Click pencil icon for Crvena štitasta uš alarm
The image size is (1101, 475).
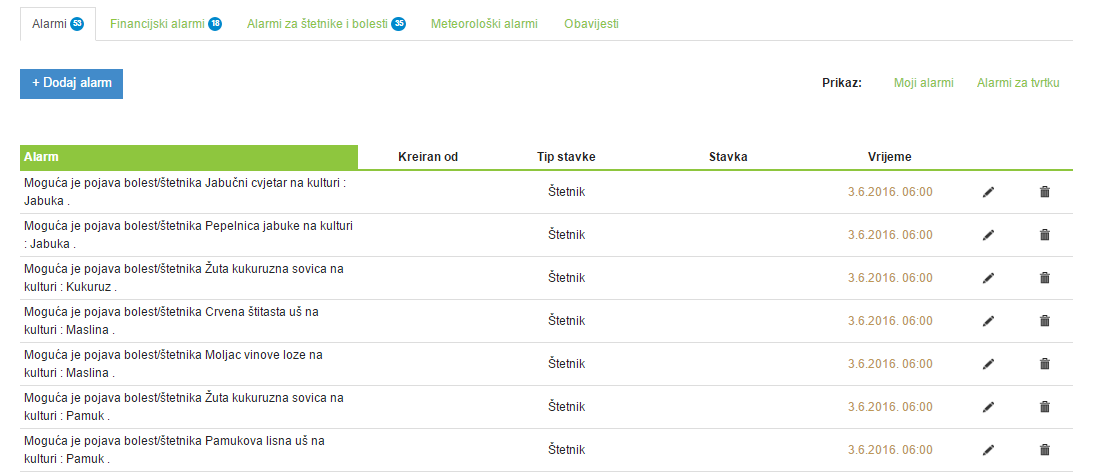989,321
